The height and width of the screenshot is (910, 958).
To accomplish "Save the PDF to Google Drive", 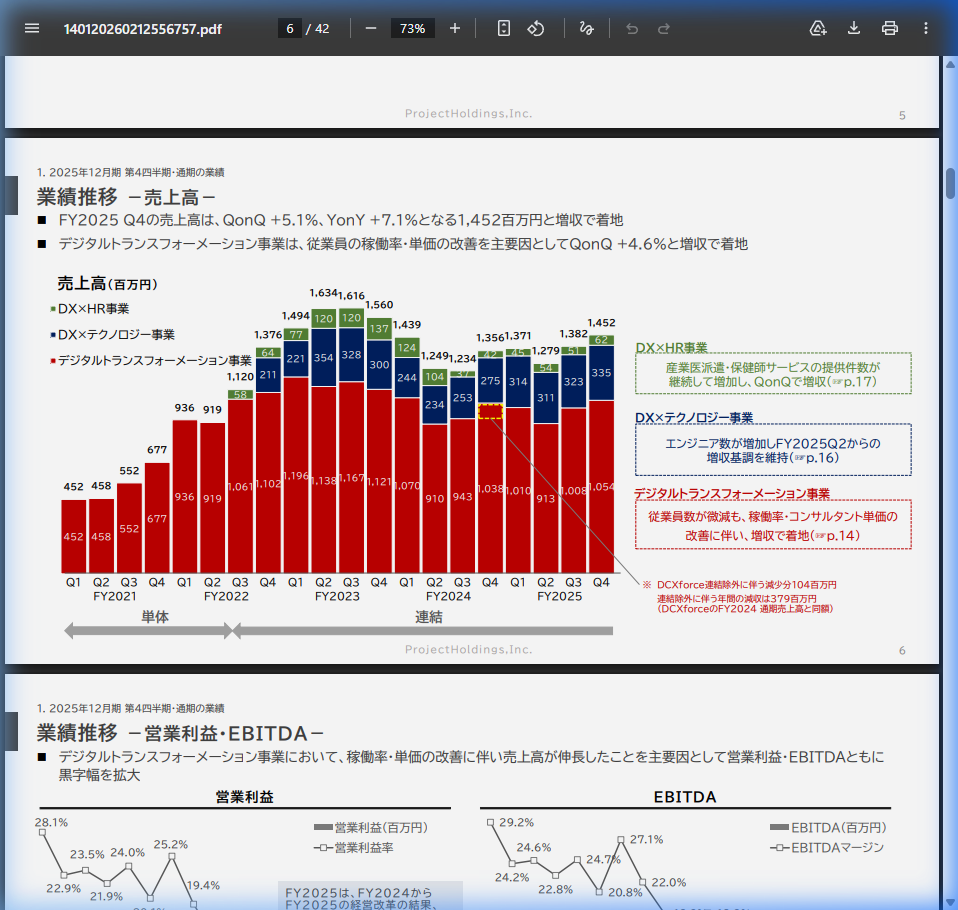I will [x=818, y=28].
